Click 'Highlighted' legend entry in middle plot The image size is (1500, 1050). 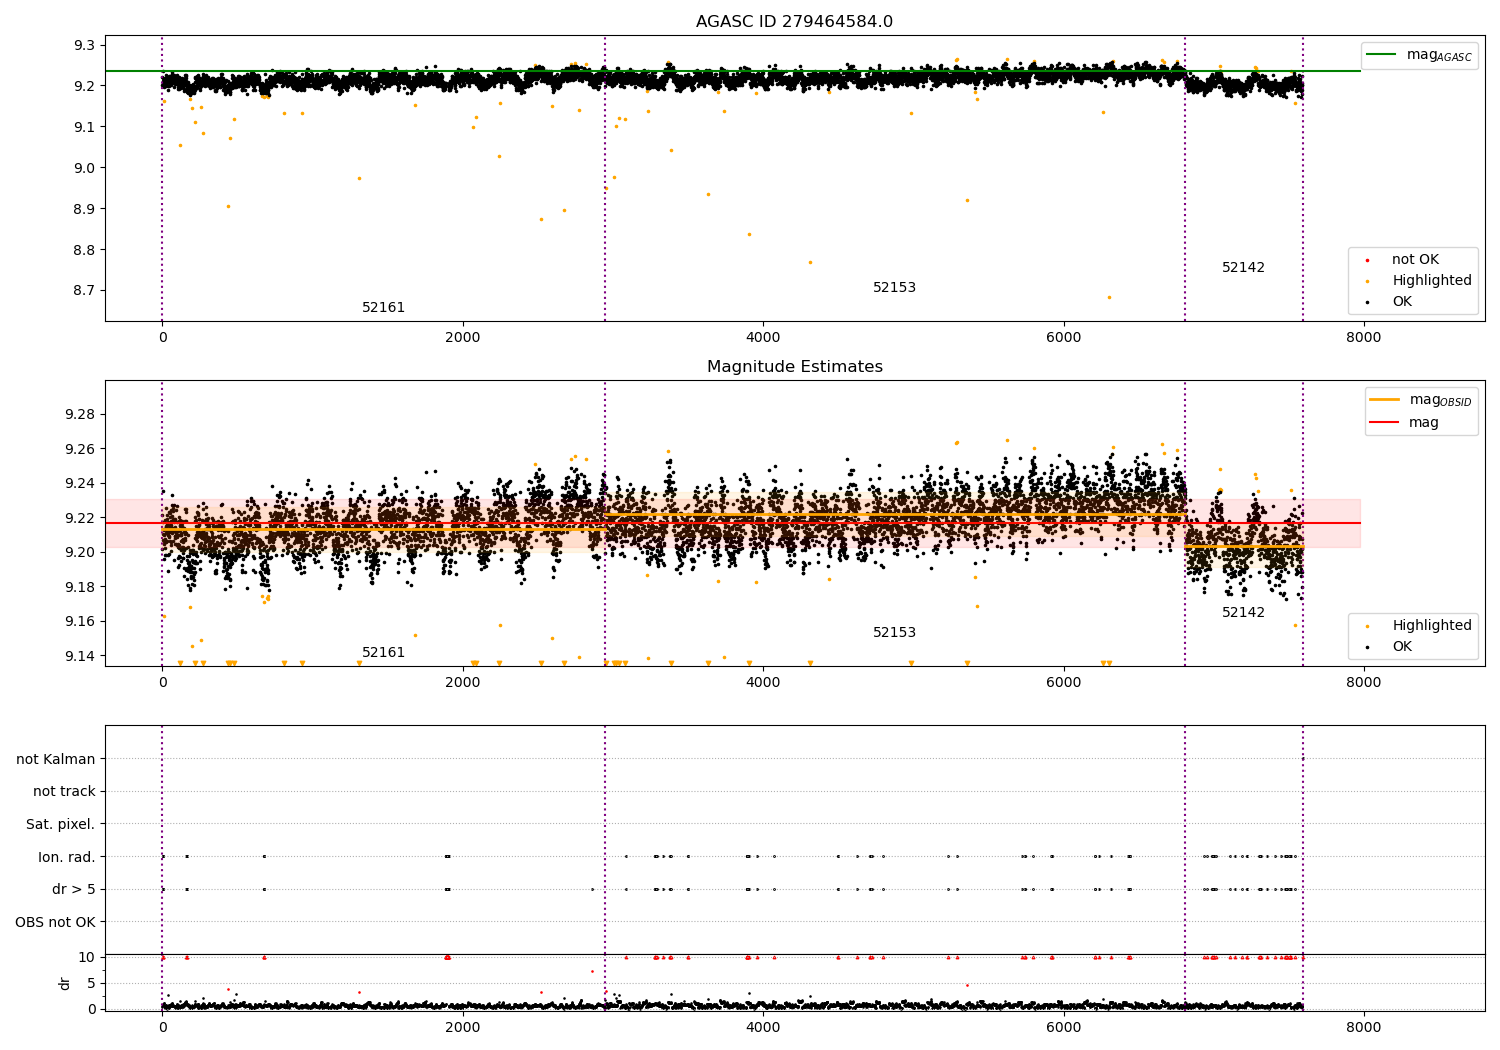(x=1421, y=626)
